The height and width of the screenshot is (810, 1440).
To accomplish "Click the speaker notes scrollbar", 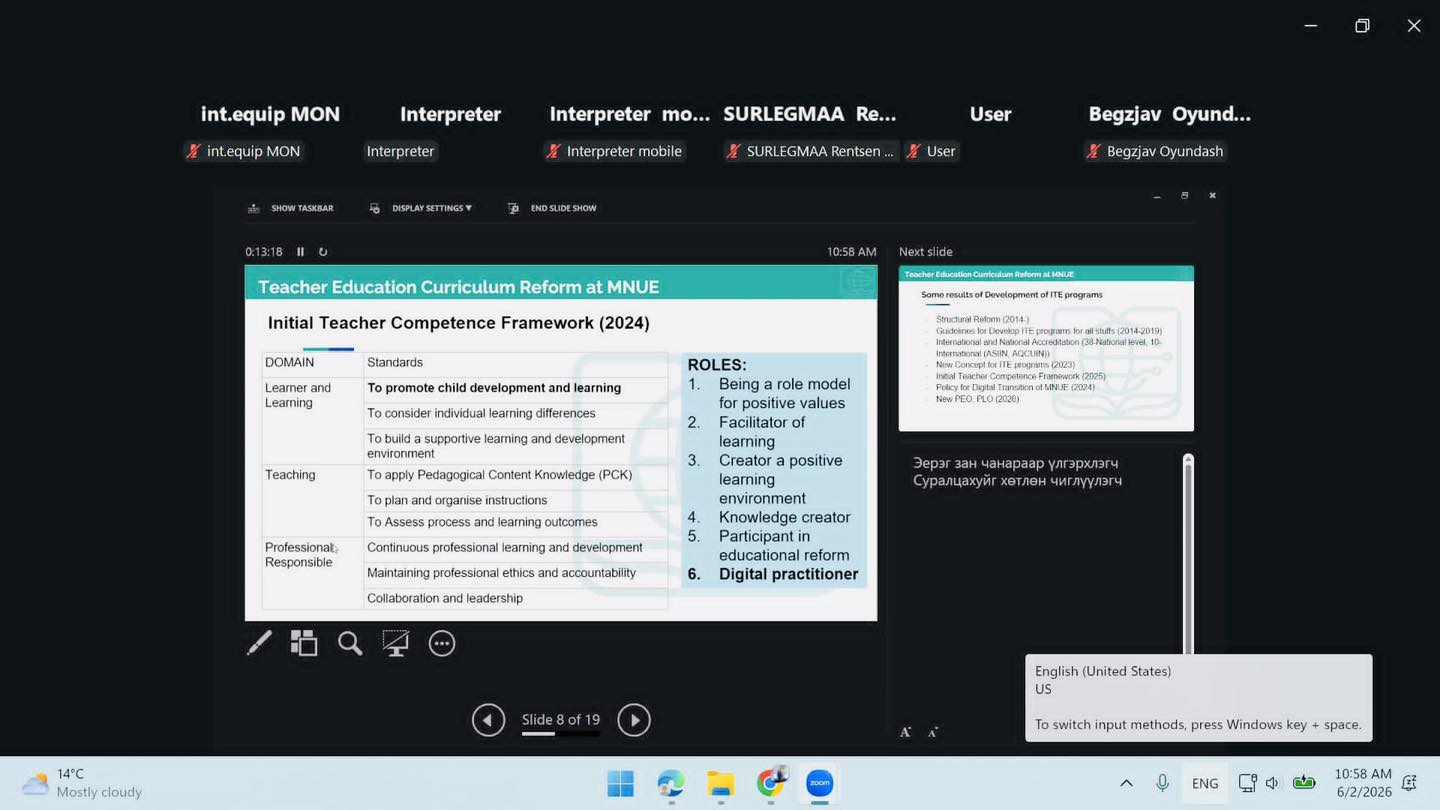I will [1188, 555].
